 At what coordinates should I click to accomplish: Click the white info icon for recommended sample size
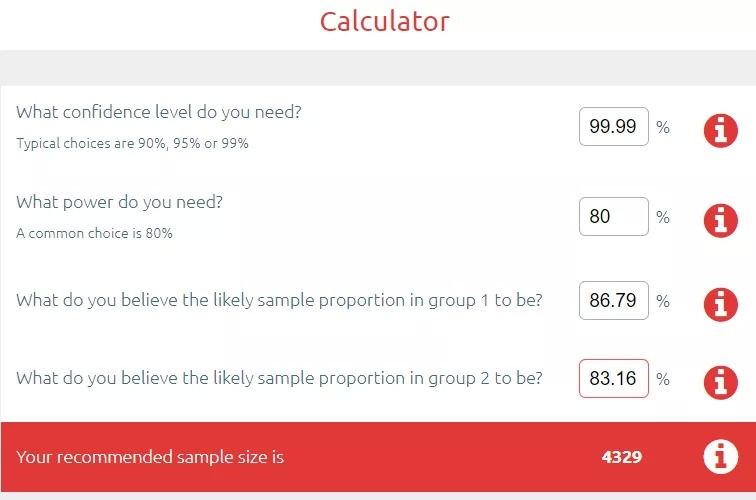tap(720, 457)
